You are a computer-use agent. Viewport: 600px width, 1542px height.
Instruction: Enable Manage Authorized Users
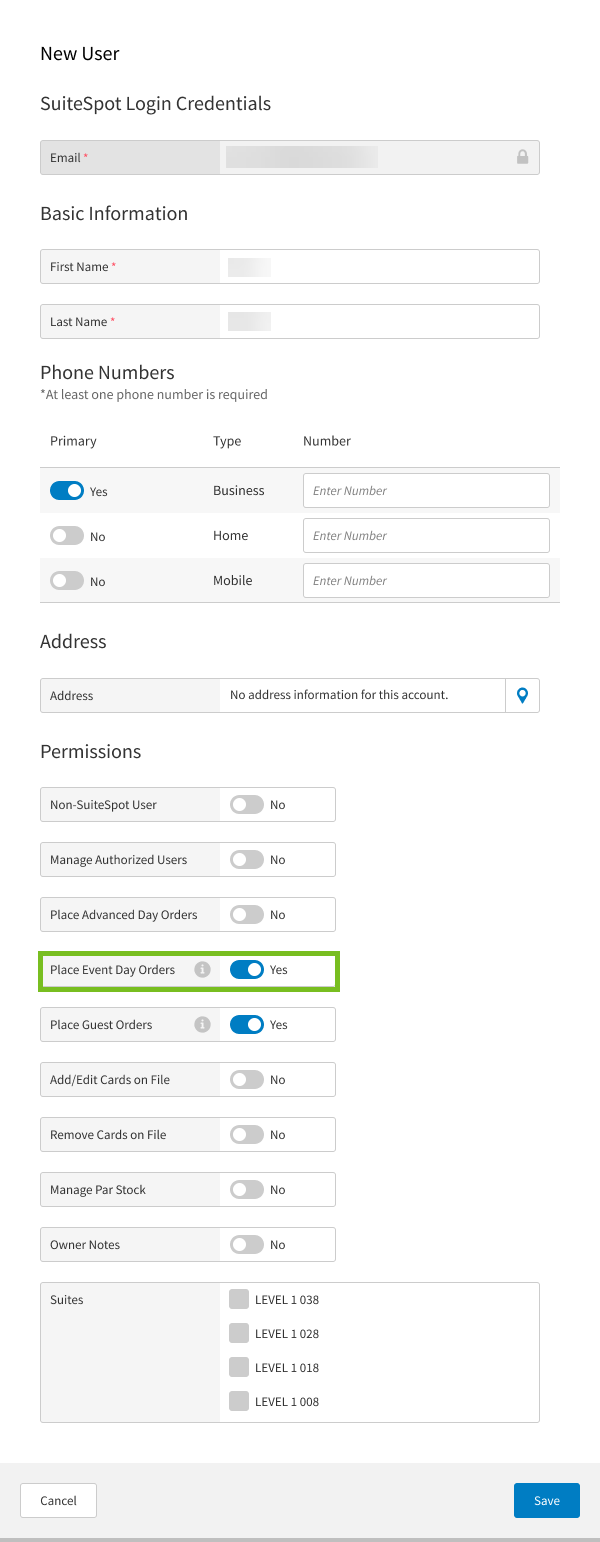click(x=247, y=859)
